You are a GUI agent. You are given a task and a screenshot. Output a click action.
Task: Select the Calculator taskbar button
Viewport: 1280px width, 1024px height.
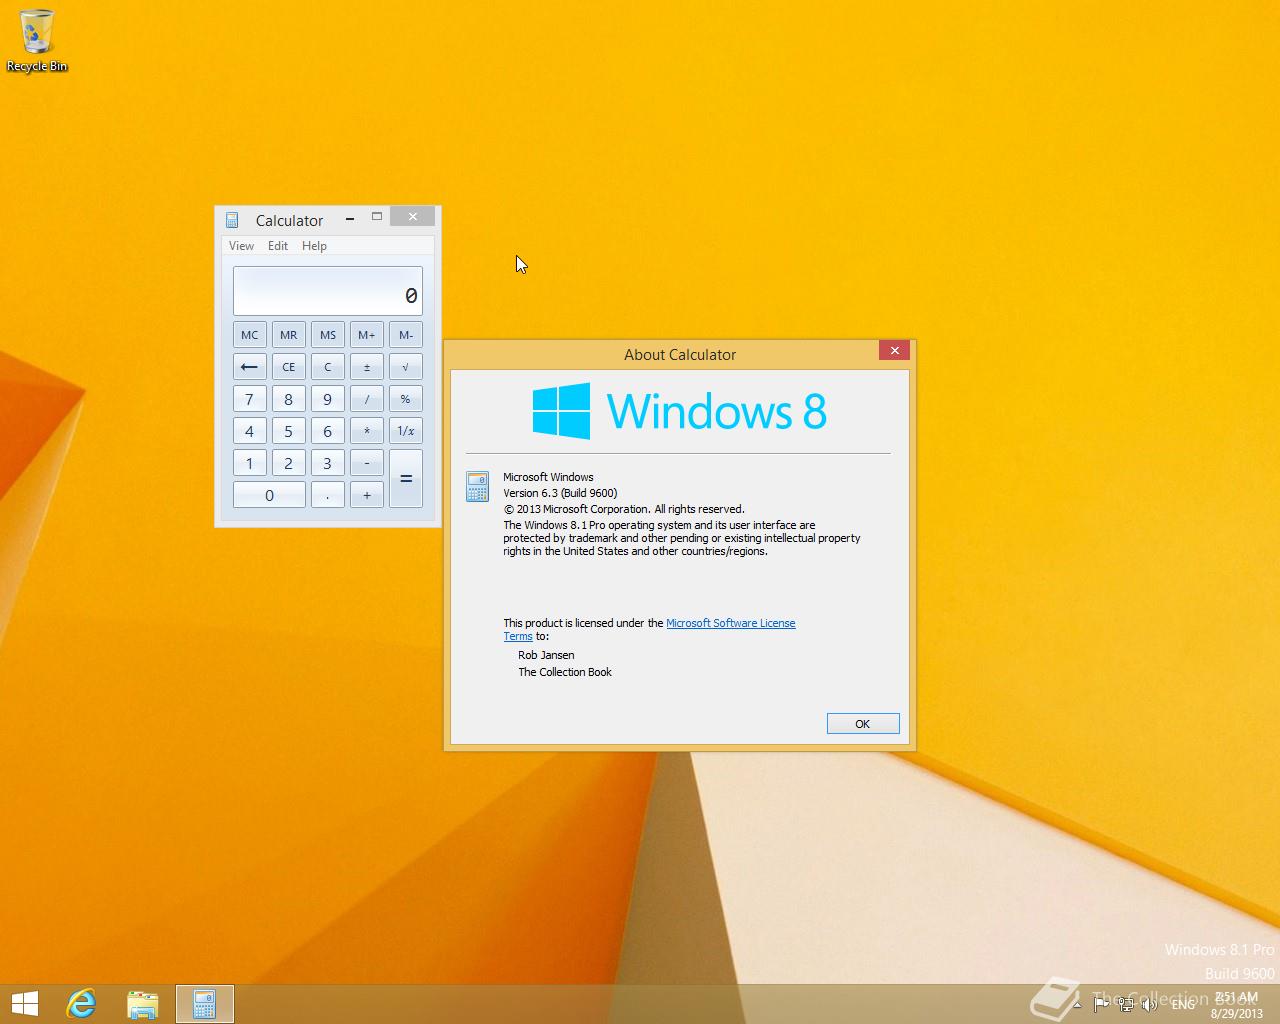tap(205, 1004)
